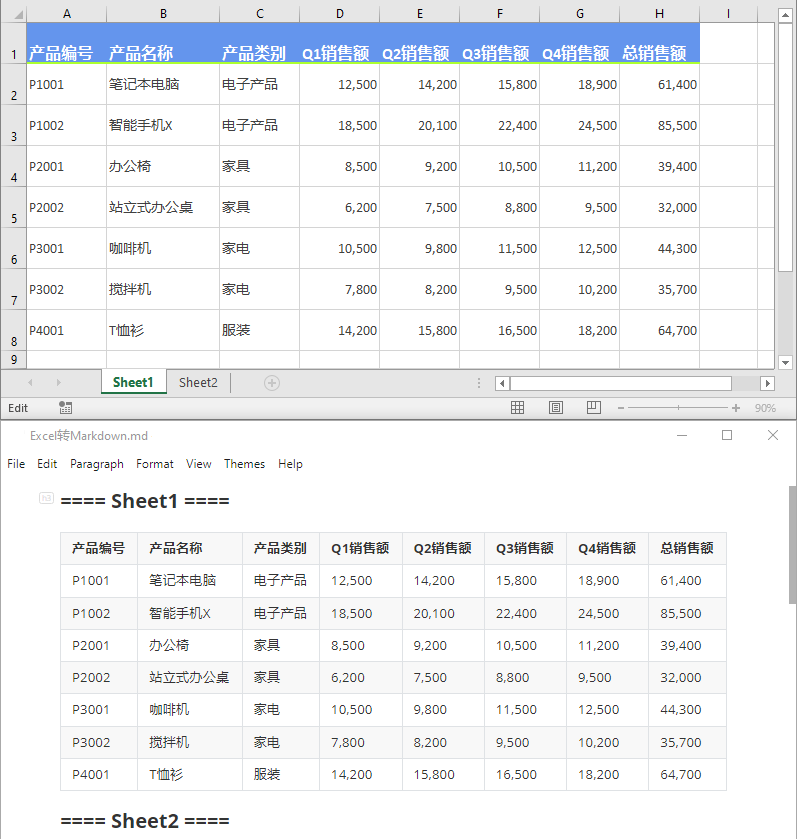Click Markdown table header Q4销售额

coord(607,548)
